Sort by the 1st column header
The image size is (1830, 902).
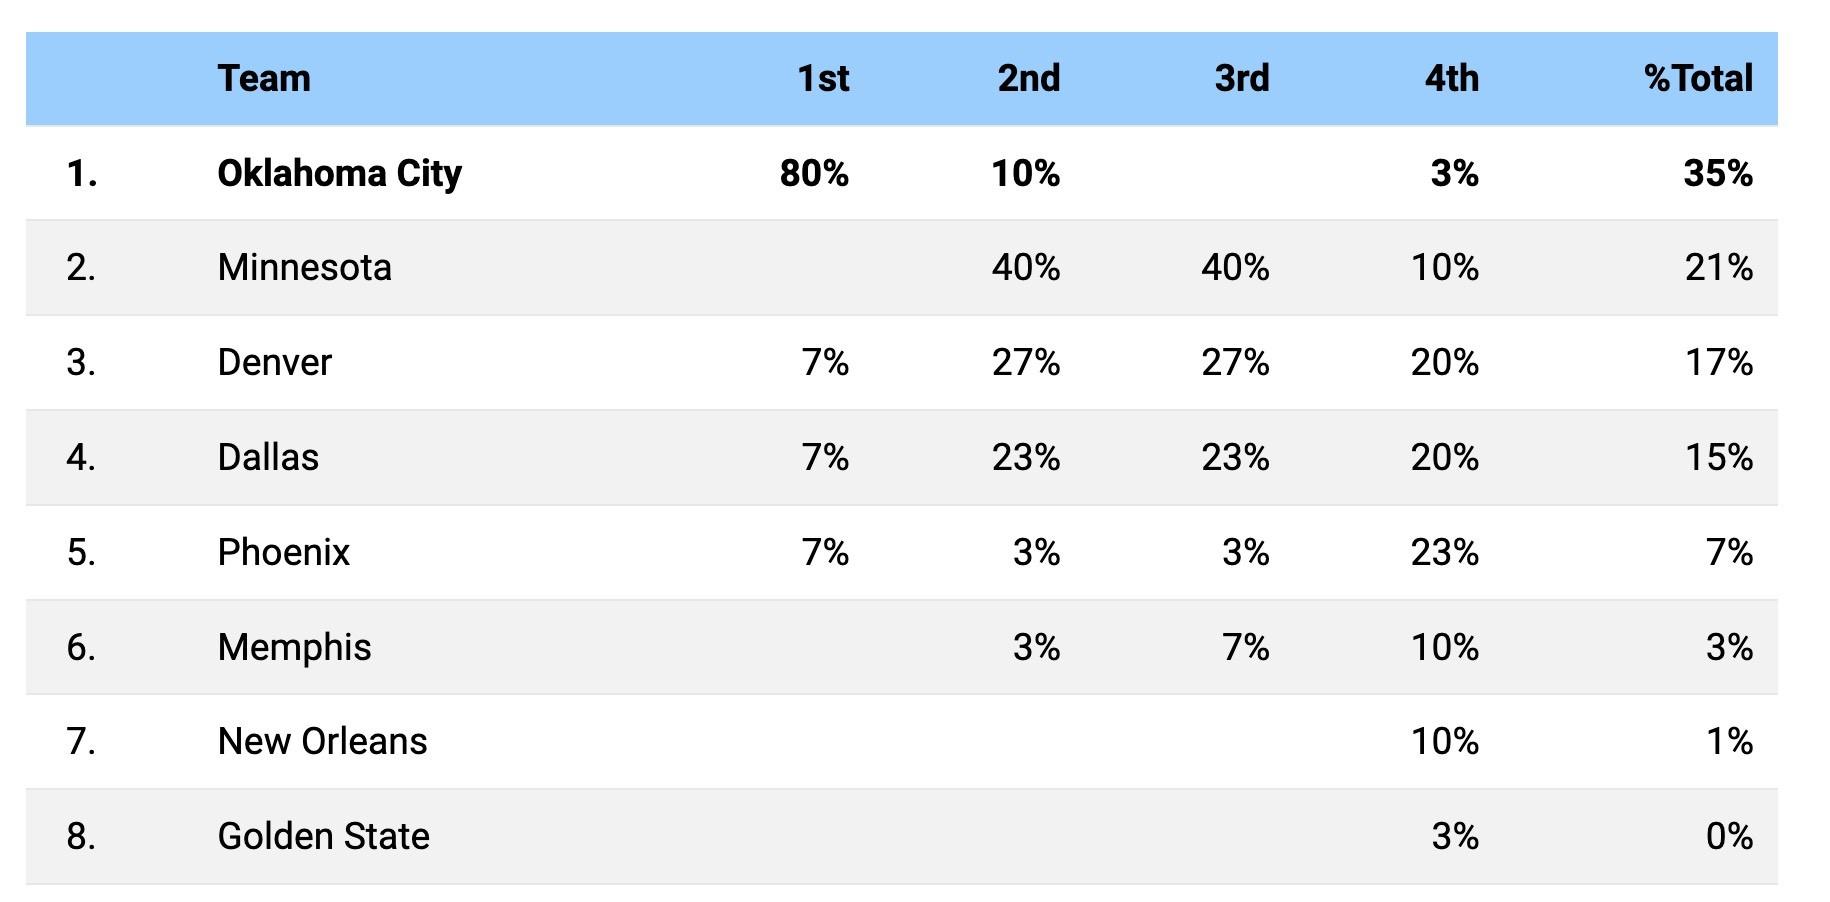822,78
